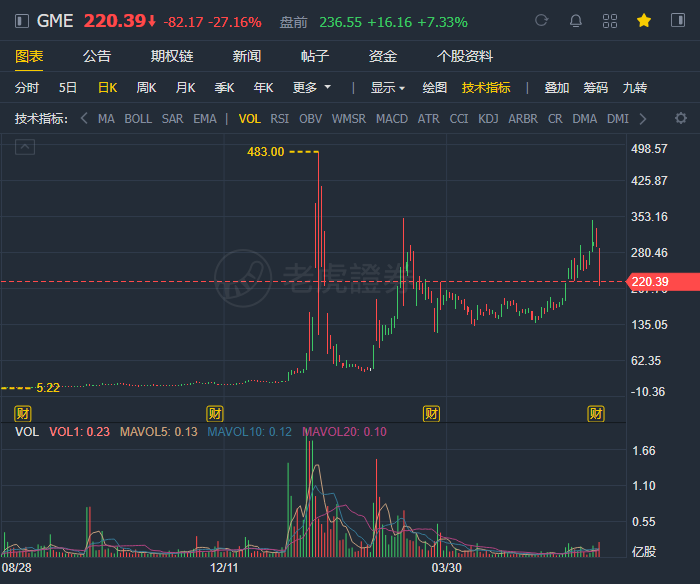Select the CR indicator
This screenshot has height=584, width=700.
point(555,119)
